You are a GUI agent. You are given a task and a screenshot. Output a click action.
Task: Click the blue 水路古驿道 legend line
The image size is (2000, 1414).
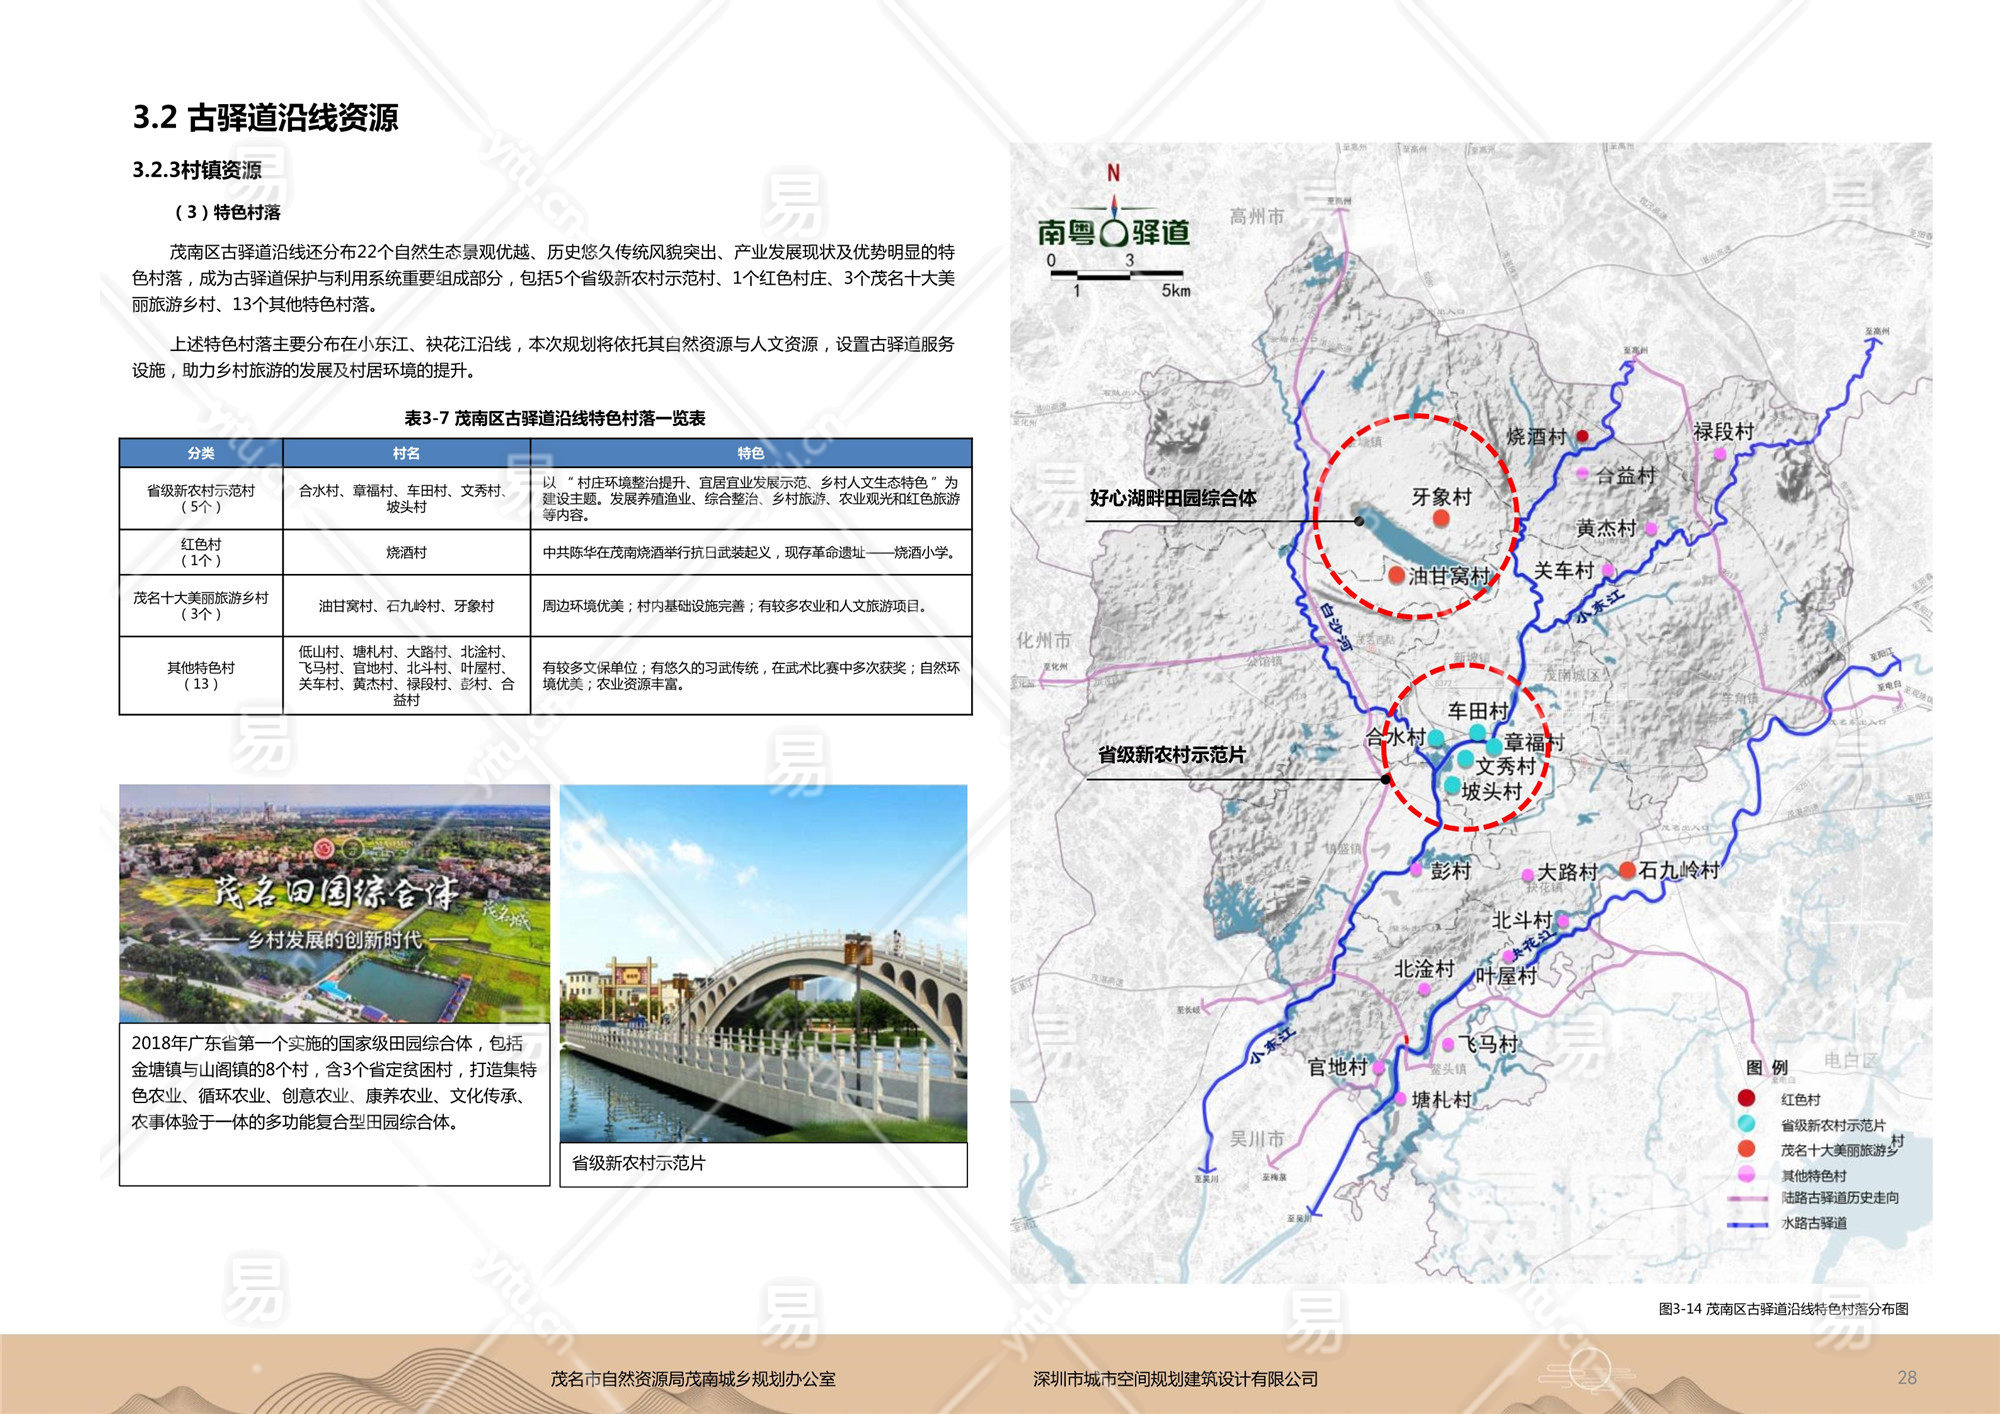[x=1747, y=1223]
